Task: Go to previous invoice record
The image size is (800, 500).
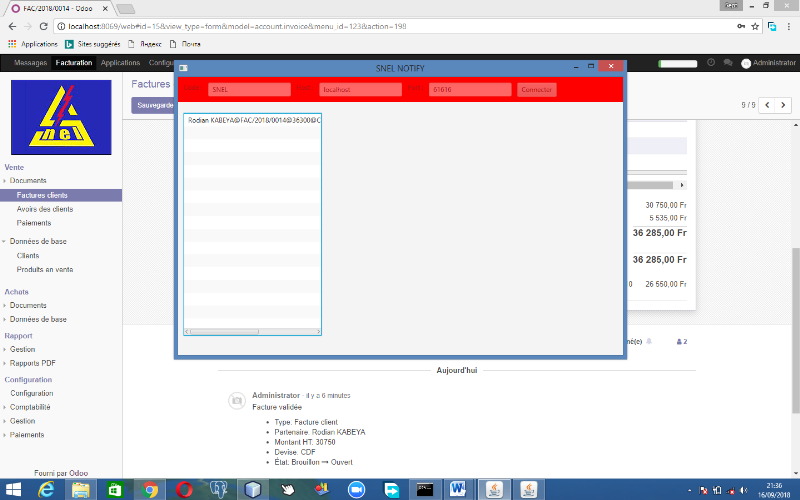Action: coord(767,105)
